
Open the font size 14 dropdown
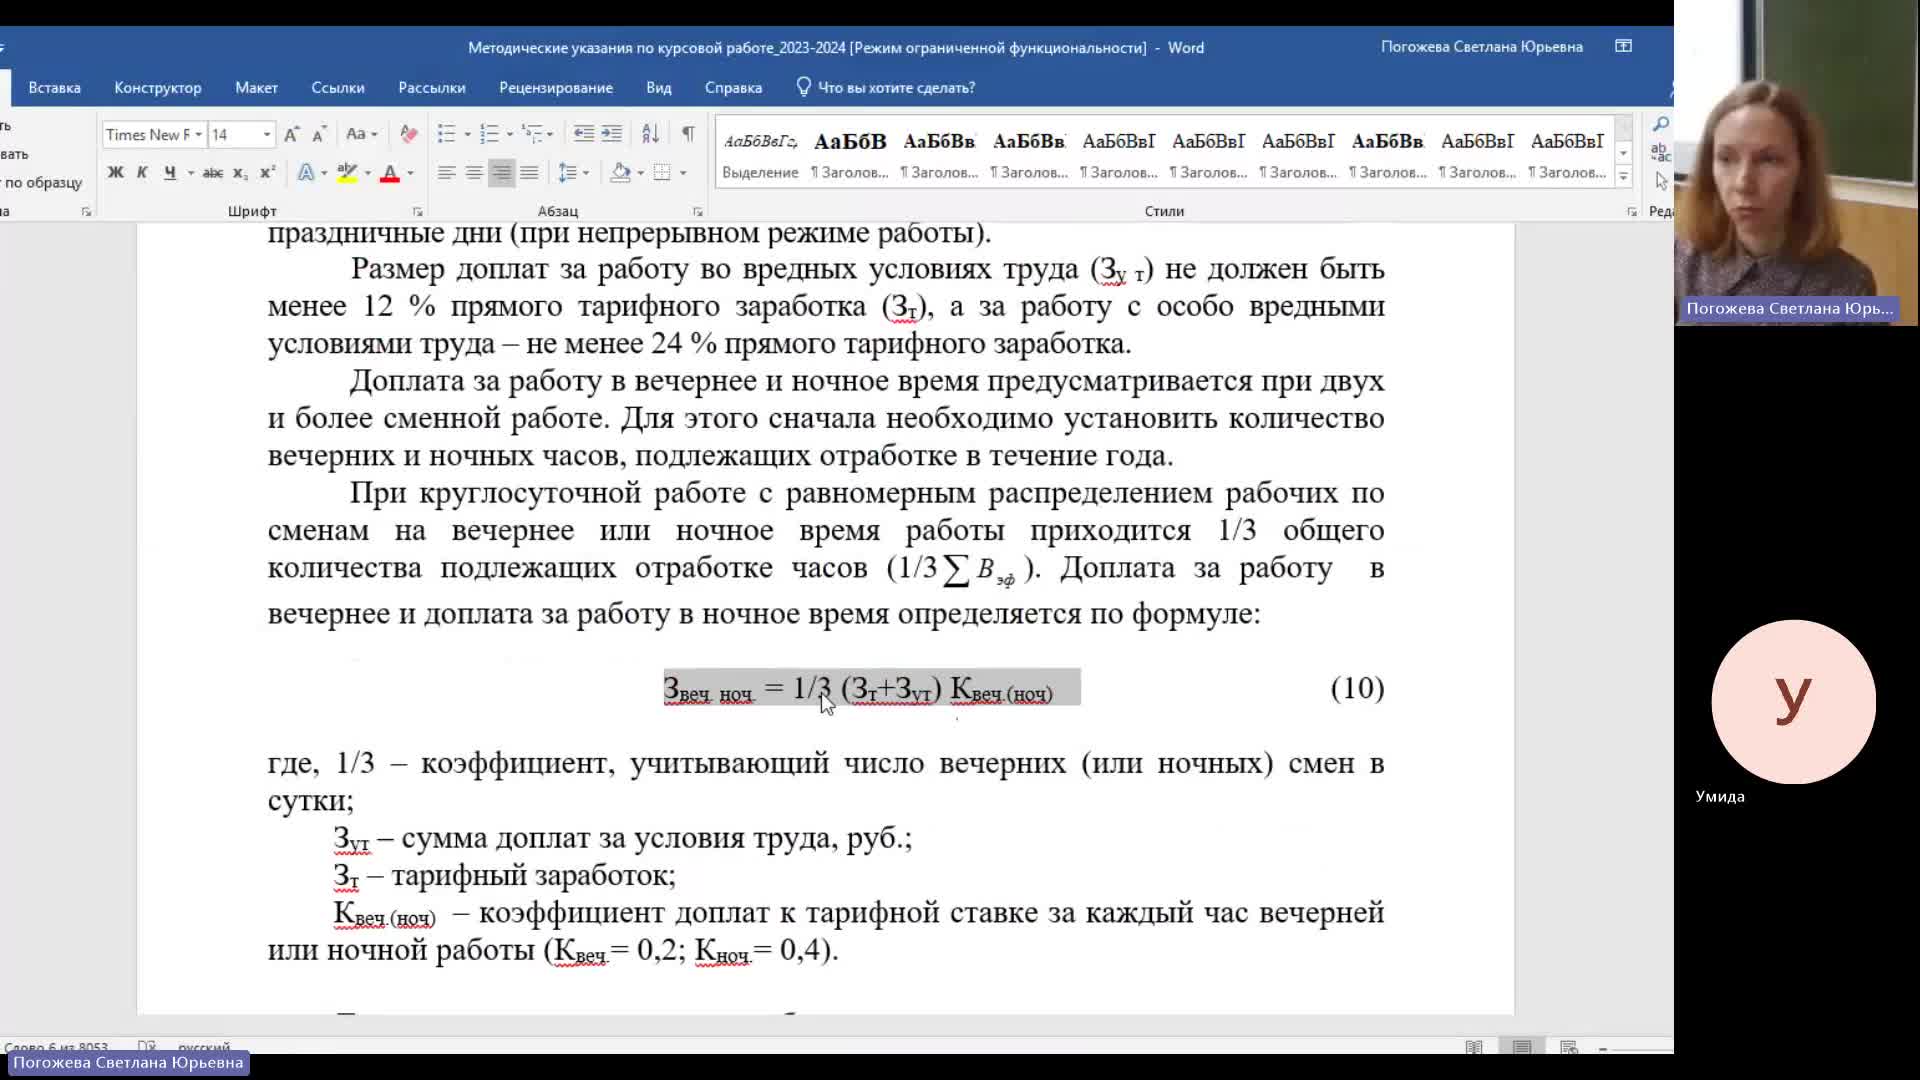point(267,134)
